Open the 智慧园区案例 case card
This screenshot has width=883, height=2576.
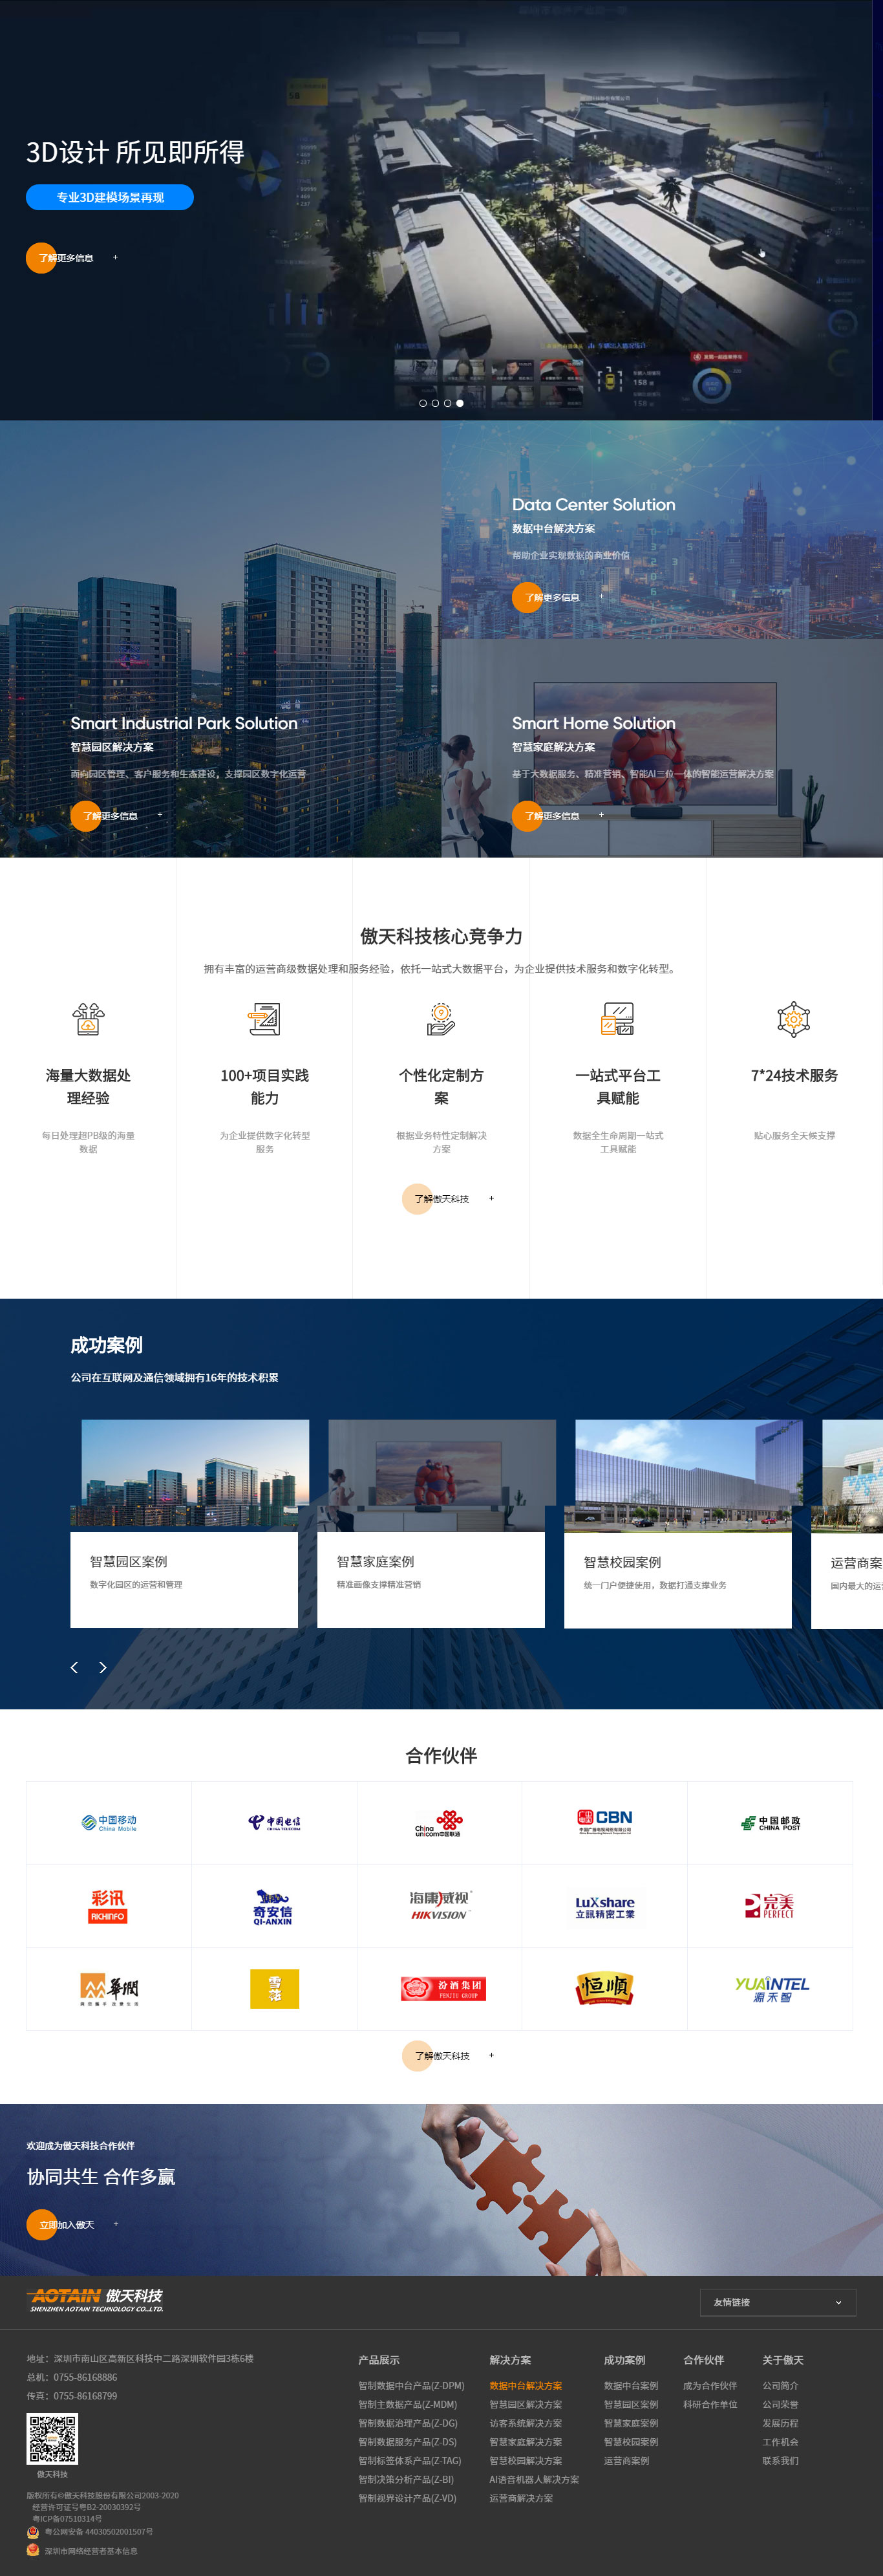(184, 1524)
